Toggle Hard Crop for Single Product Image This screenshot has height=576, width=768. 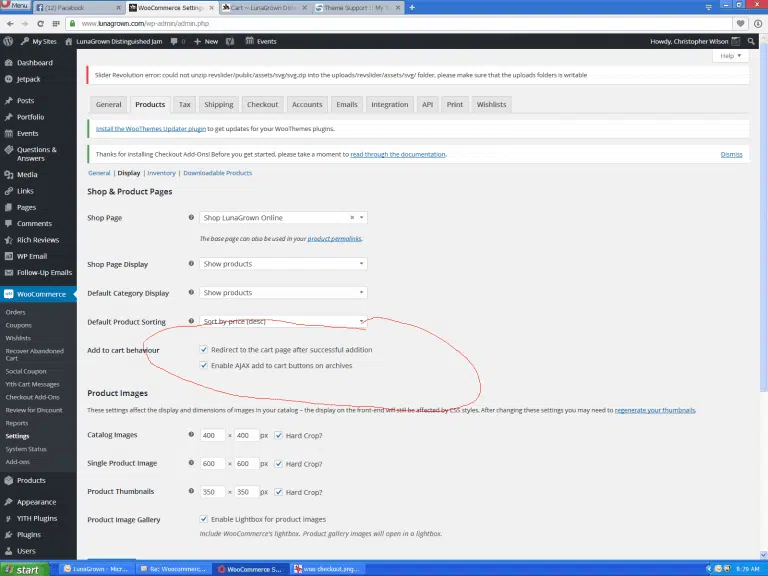pos(278,464)
